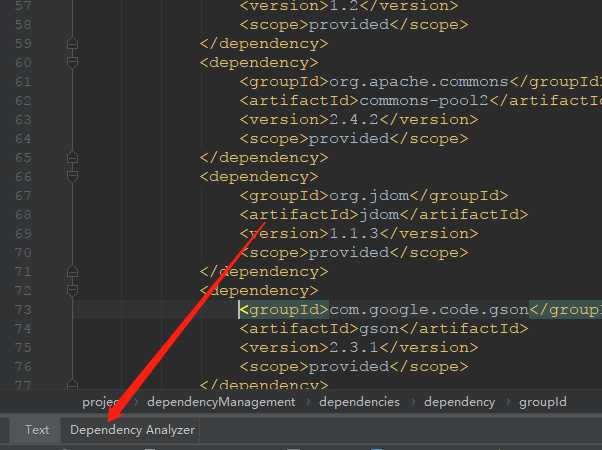Screen dimensions: 602x450
Task: Click line number 73 in the gutter
Action: [x=23, y=309]
